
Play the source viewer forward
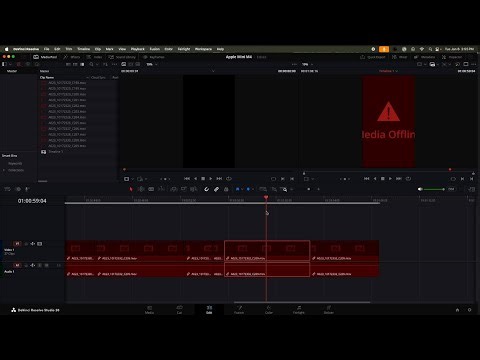click(x=211, y=179)
